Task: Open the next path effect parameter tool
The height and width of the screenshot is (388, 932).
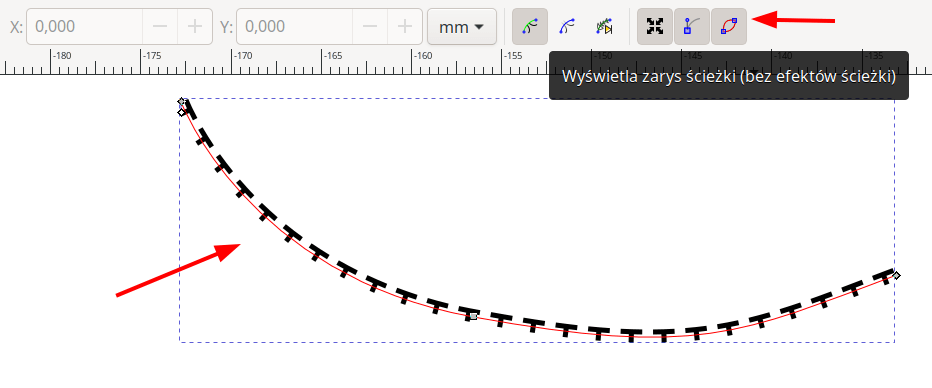Action: (x=604, y=26)
